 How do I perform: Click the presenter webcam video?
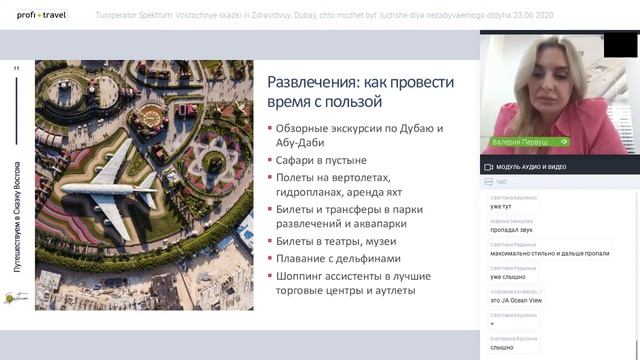coord(560,94)
